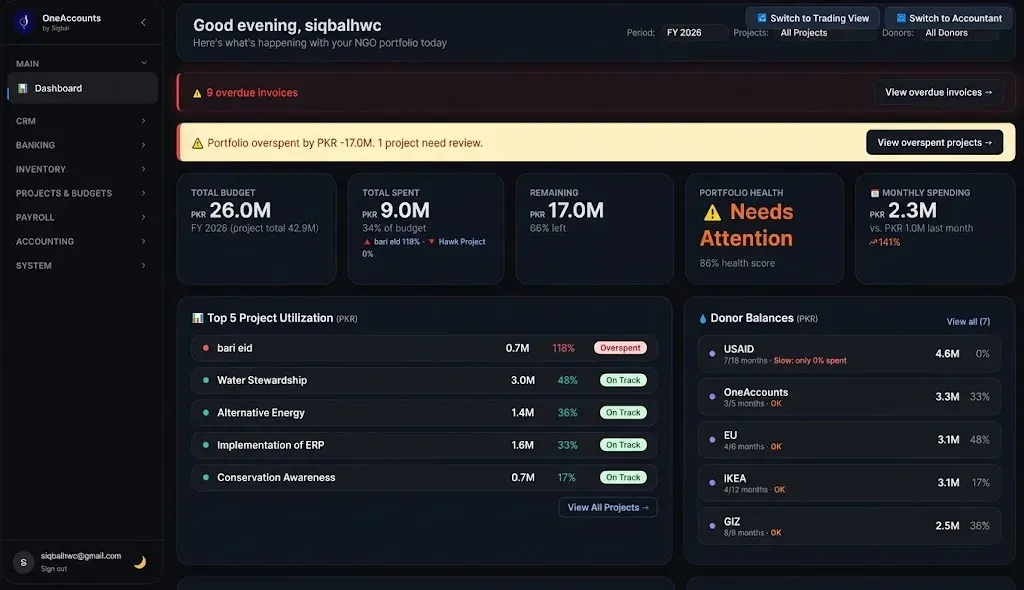The image size is (1024, 590).
Task: Click the green dot beside Water Stewardship
Action: pyautogui.click(x=206, y=380)
